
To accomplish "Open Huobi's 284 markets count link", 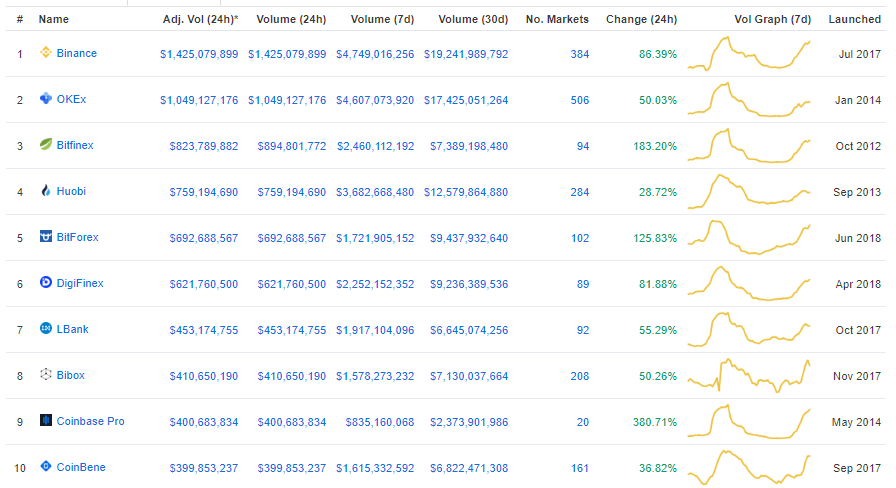I will 579,191.
